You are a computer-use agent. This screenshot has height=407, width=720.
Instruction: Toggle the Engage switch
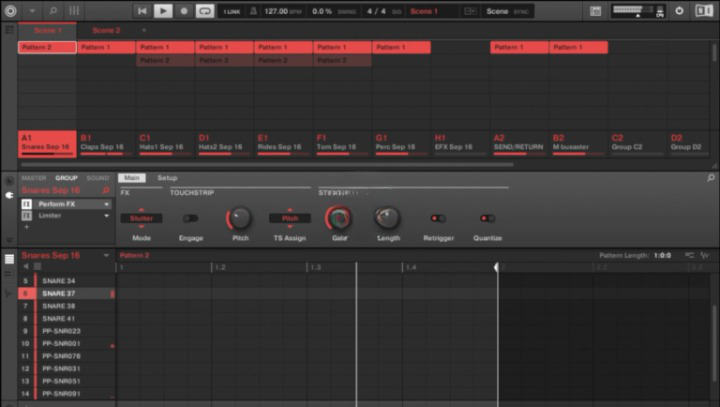click(191, 219)
